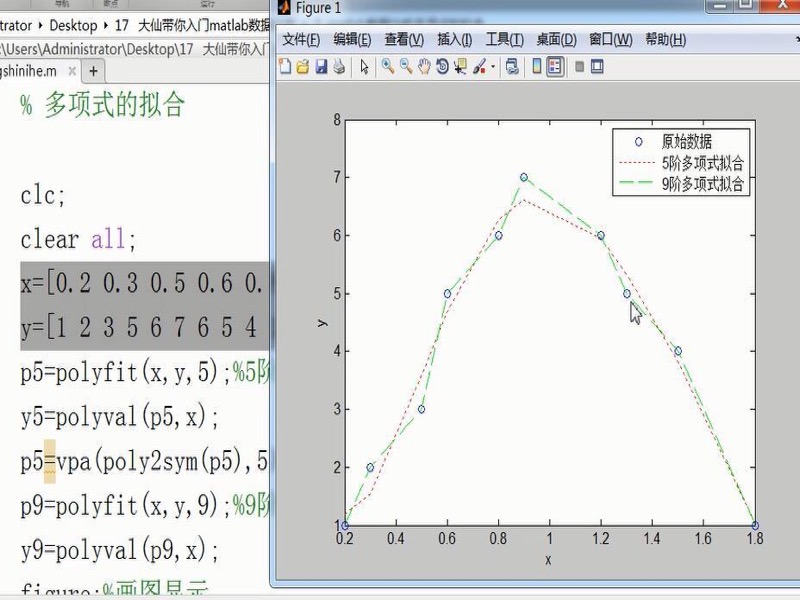
Task: Open the 桌面(D) menu
Action: click(x=556, y=39)
